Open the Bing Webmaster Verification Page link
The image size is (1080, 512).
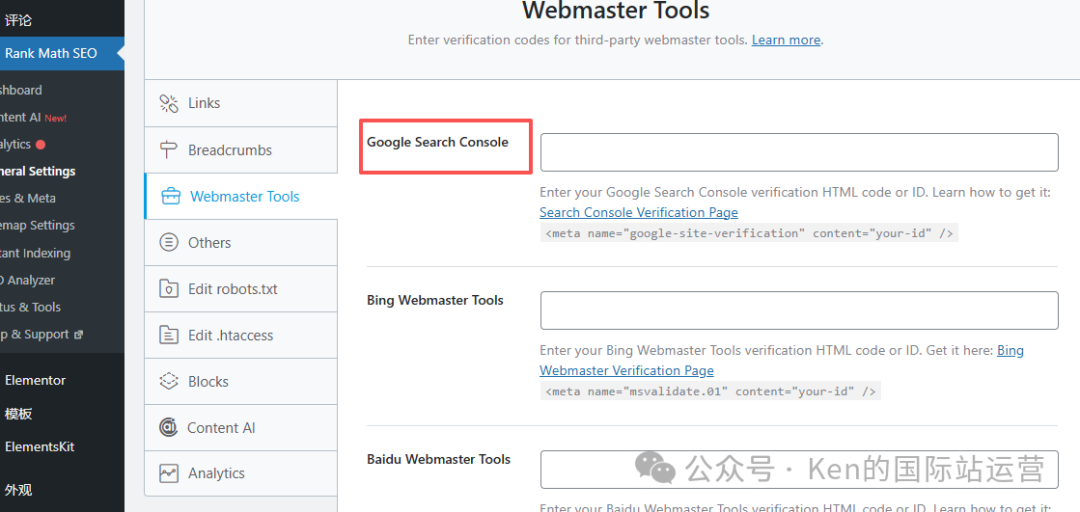click(782, 360)
